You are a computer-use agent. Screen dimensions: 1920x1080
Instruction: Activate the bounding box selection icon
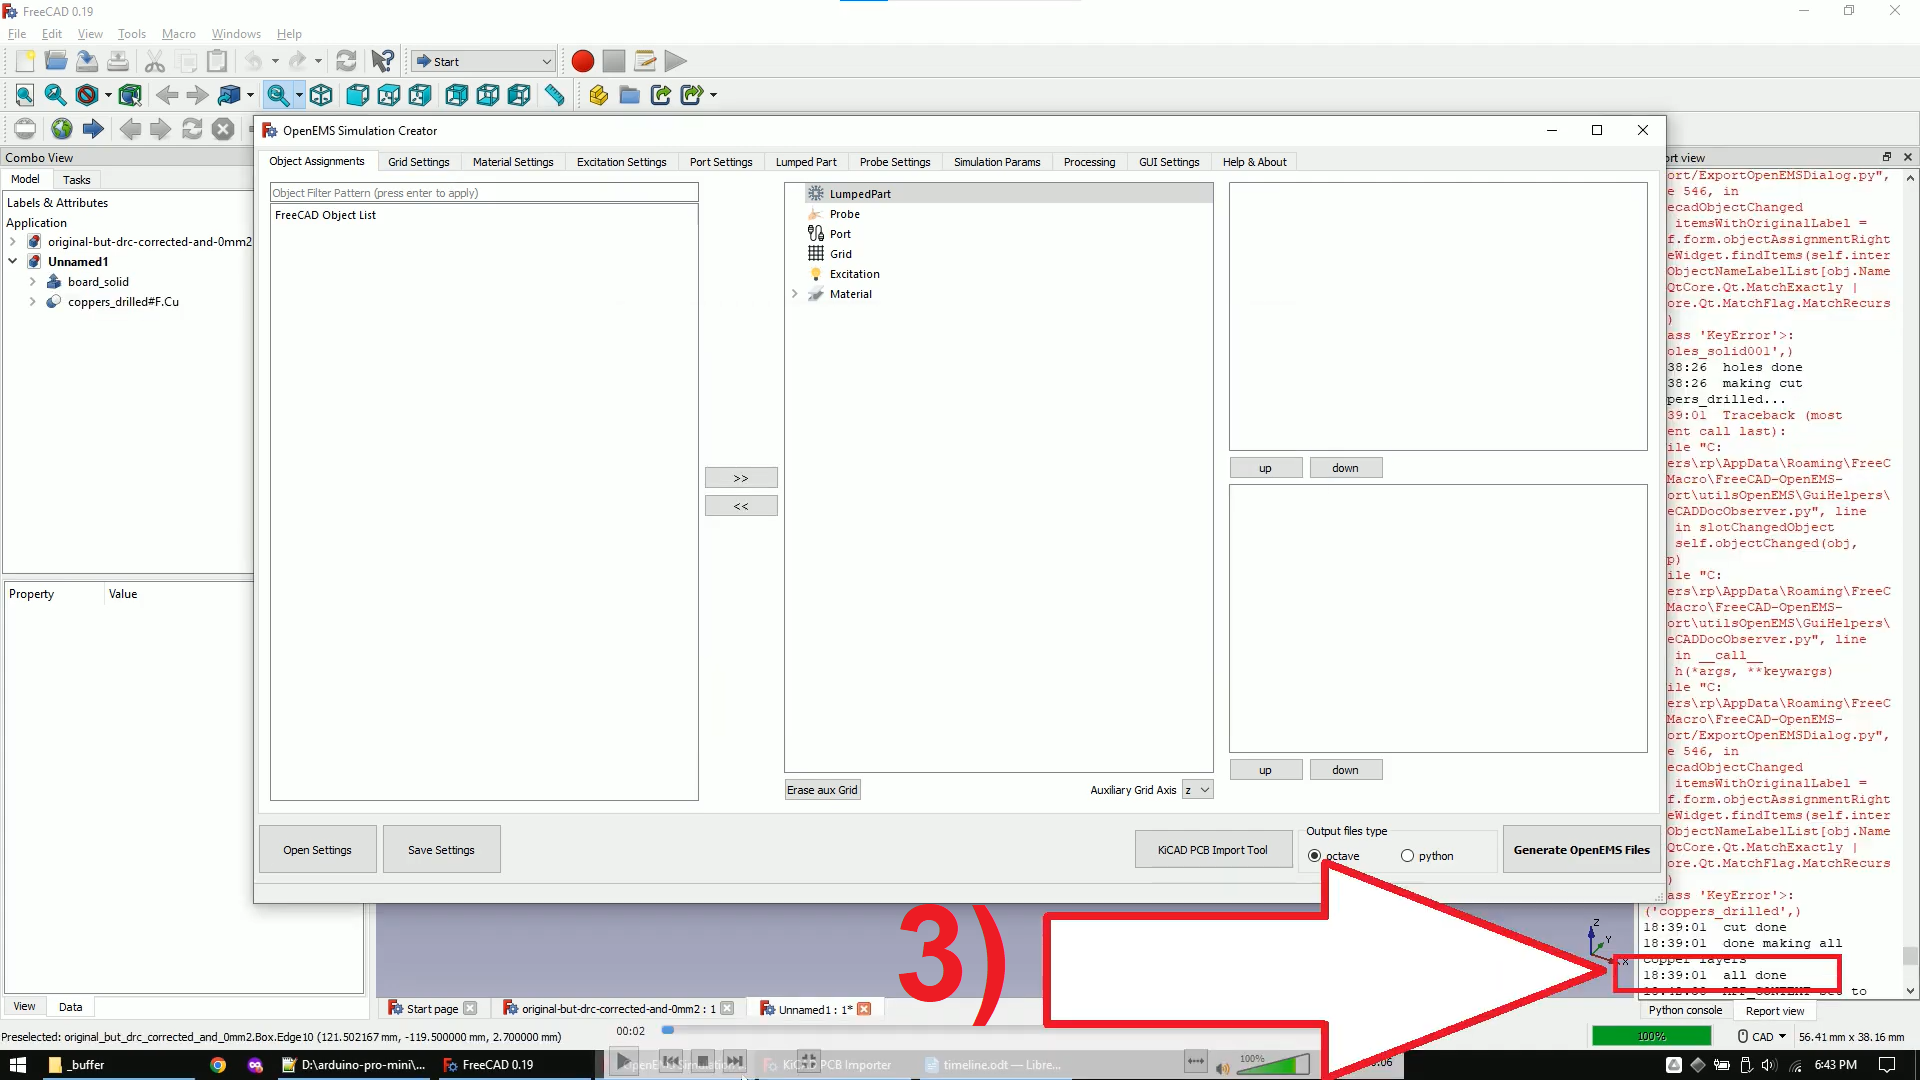[x=130, y=95]
